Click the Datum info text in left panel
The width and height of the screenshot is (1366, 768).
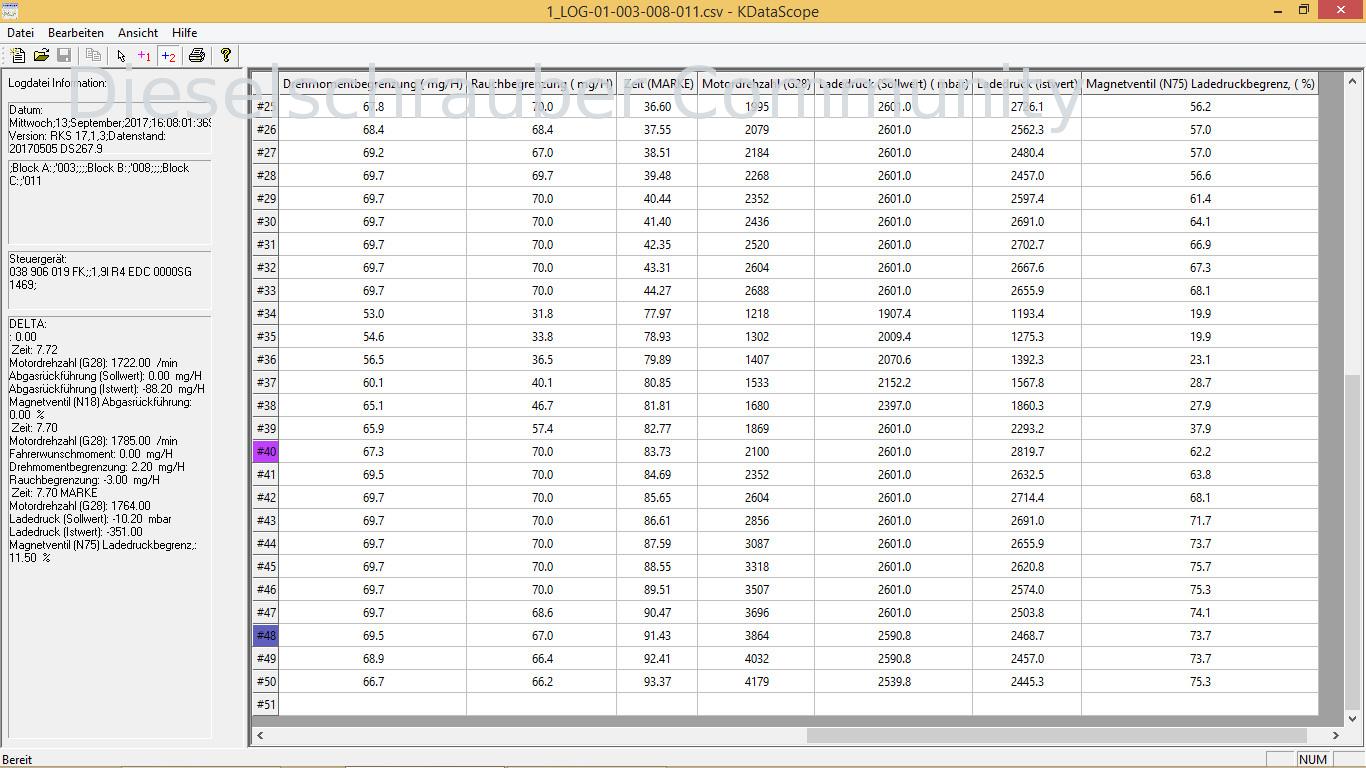coord(110,130)
